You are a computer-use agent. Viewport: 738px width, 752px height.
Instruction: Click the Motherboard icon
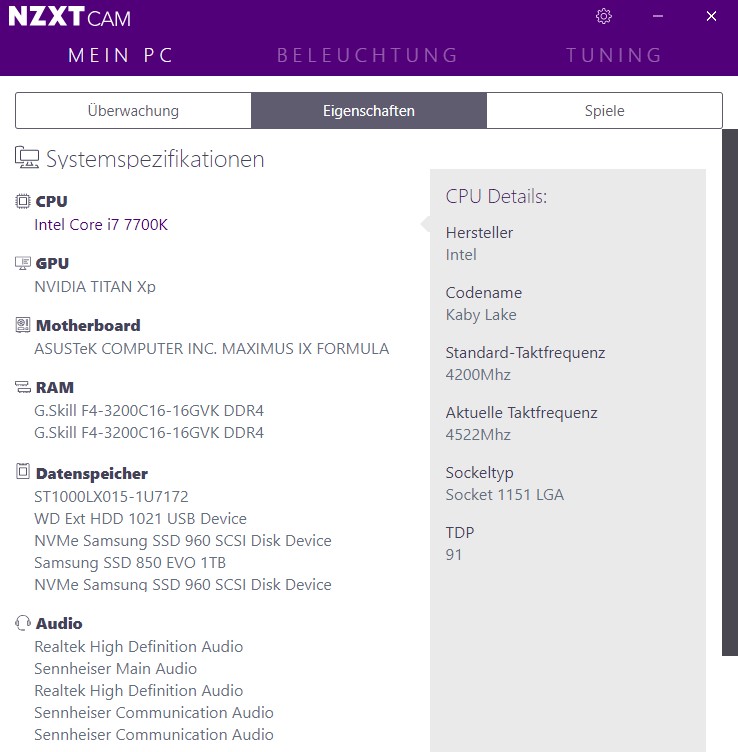[x=23, y=325]
